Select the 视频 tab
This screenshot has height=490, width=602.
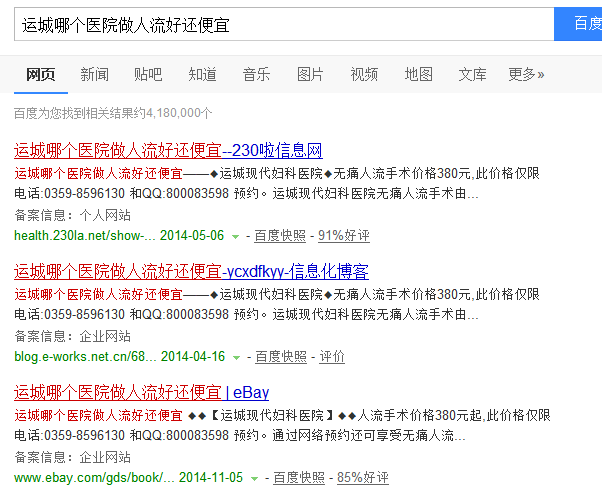pos(364,74)
